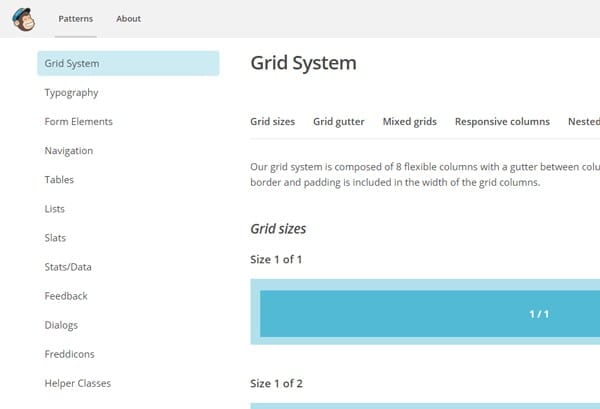The width and height of the screenshot is (600, 409).
Task: Click the 1 / 1 grid block
Action: pos(430,314)
